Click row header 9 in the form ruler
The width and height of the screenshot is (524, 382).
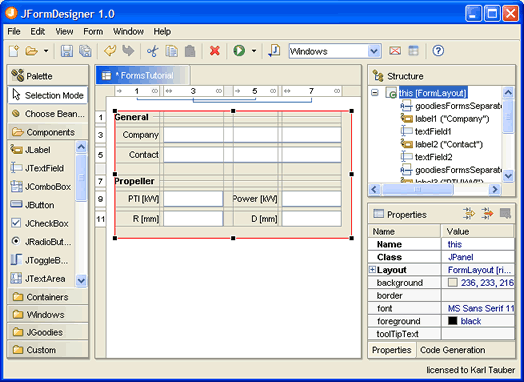click(100, 199)
